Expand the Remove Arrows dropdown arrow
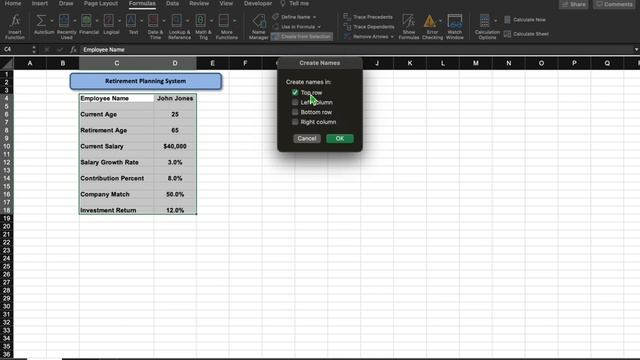Viewport: 640px width, 360px height. click(392, 37)
